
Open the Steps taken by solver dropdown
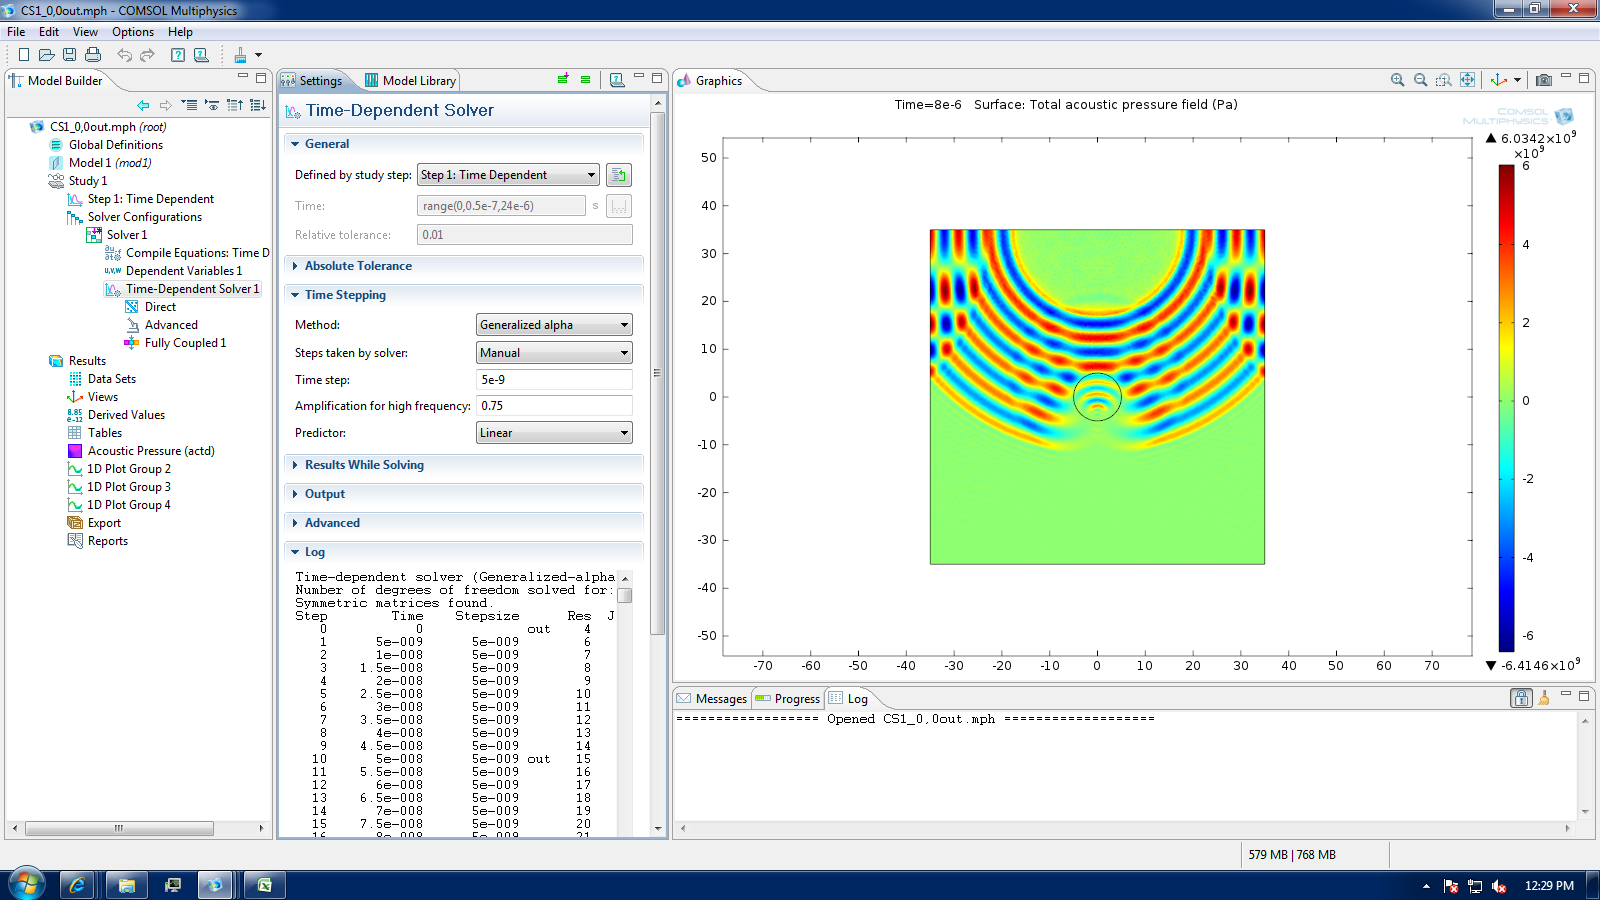coord(554,353)
